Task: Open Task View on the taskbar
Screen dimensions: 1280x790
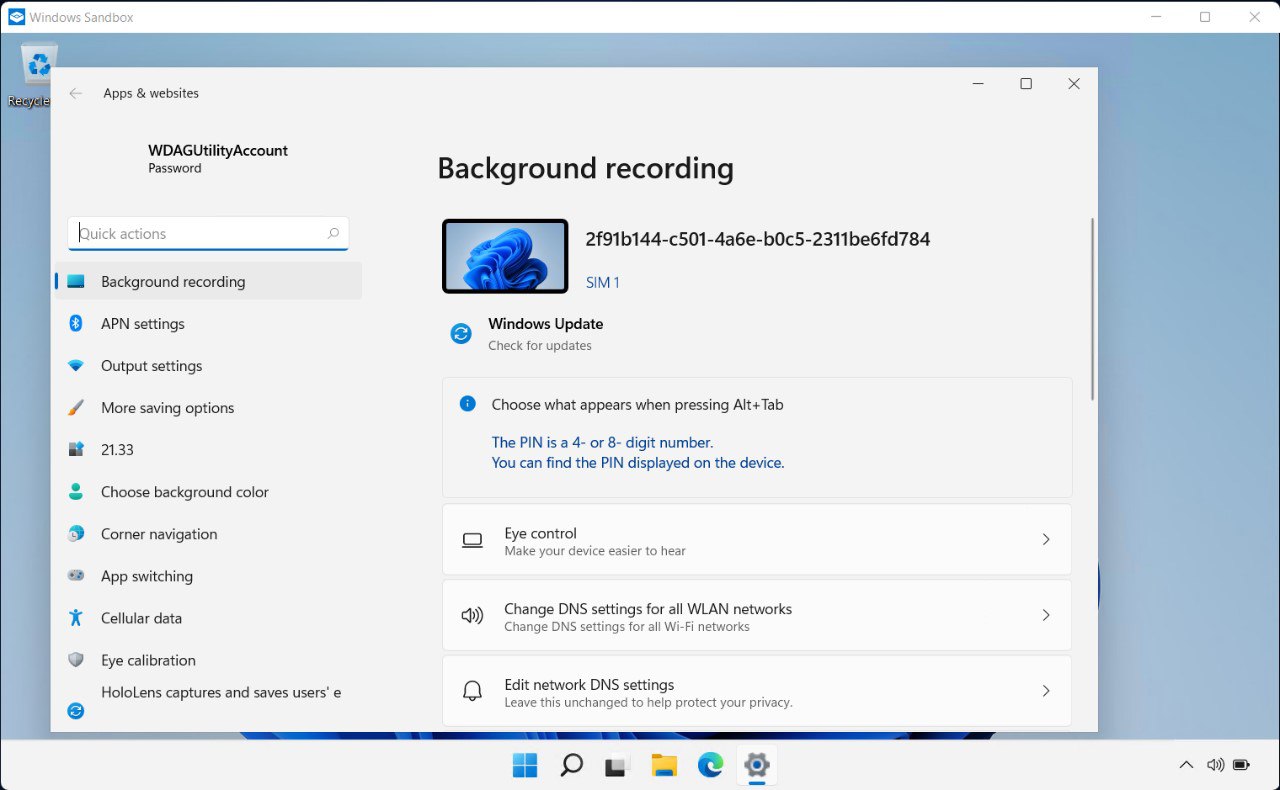Action: tap(617, 766)
